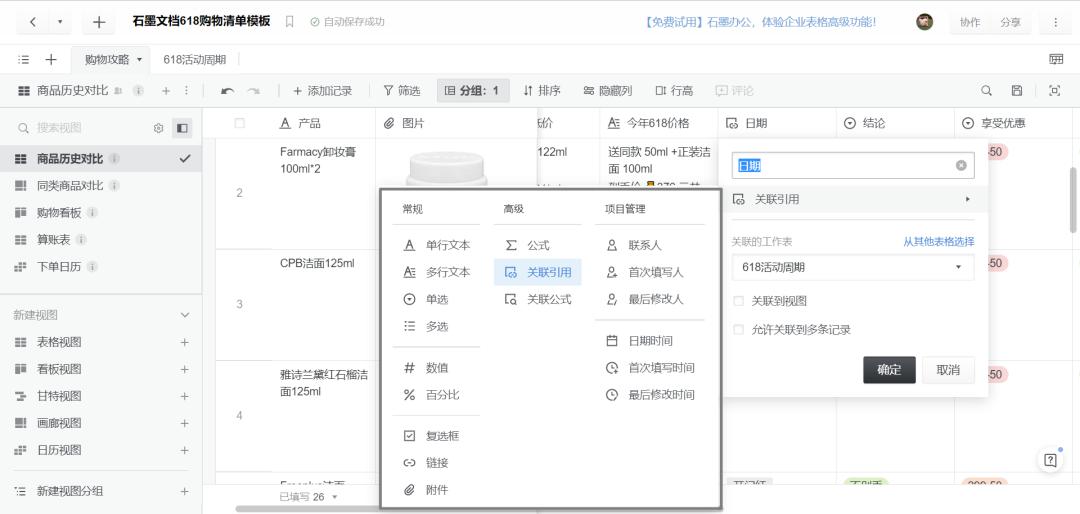
Task: Click the 确定 confirm button
Action: click(889, 370)
